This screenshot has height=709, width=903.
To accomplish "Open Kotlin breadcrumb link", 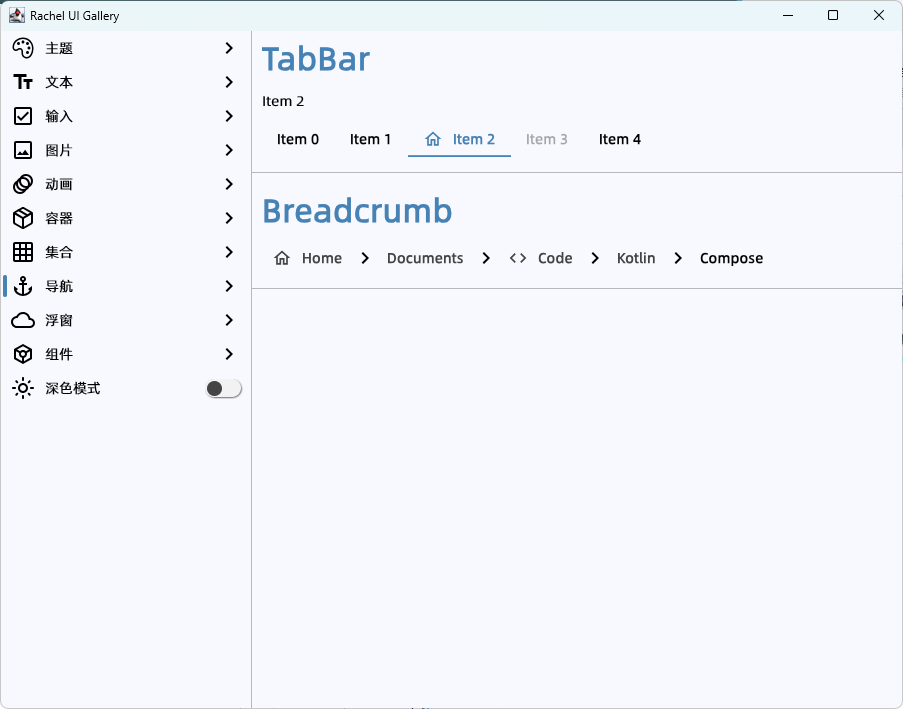I will (x=636, y=258).
